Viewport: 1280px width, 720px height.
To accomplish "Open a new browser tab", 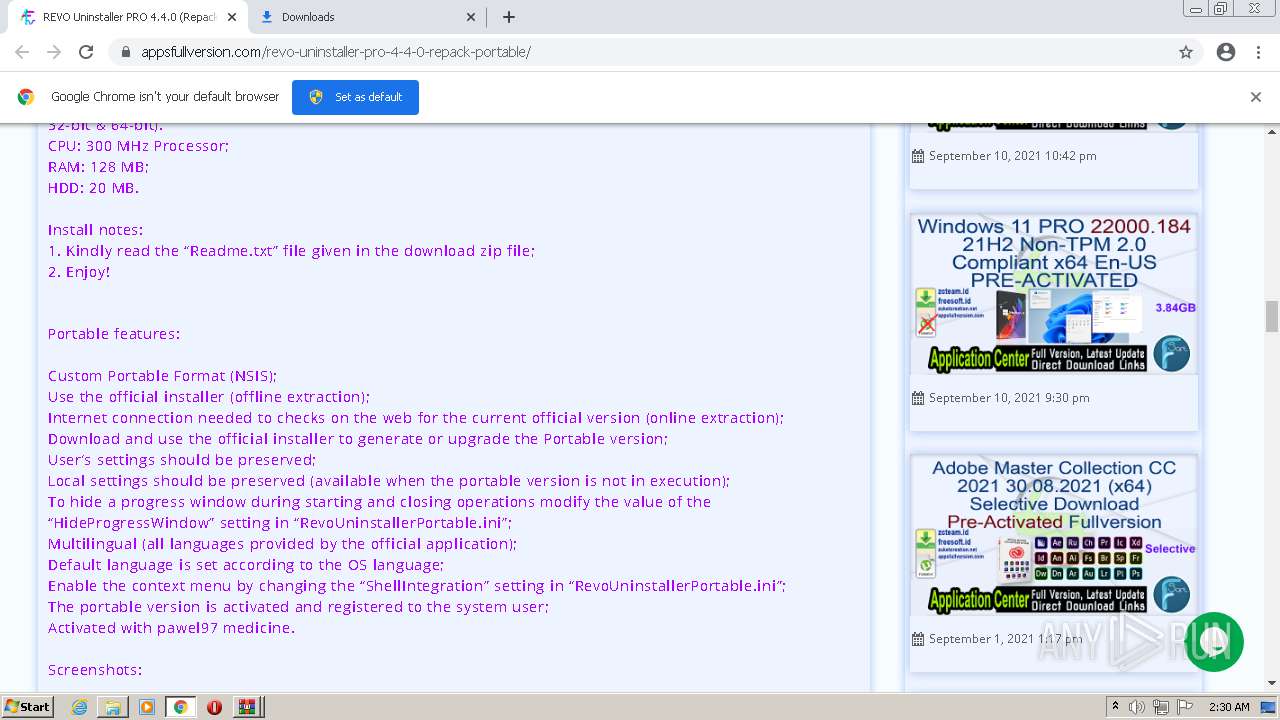I will (509, 17).
